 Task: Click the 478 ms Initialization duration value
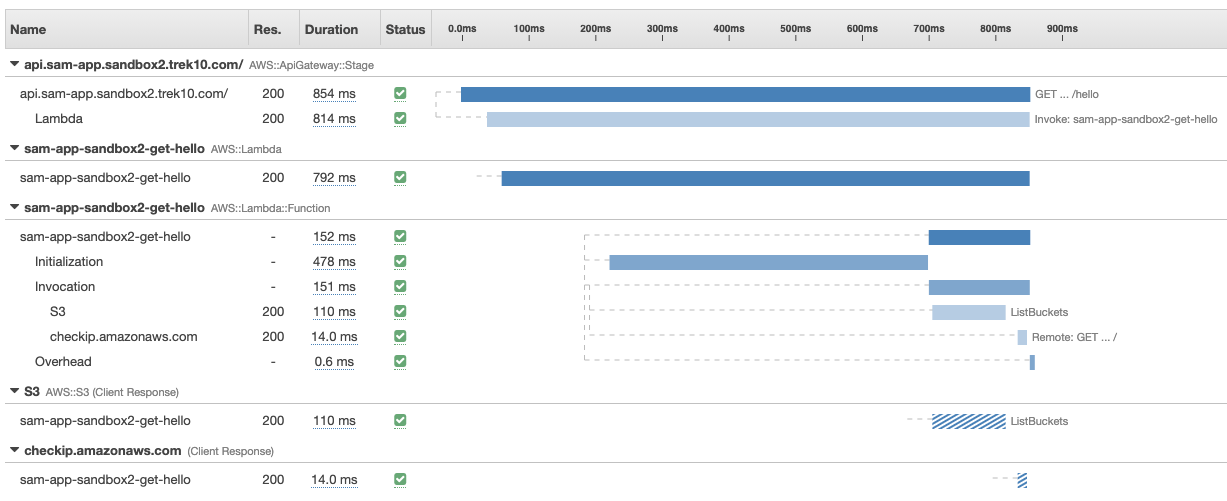[x=334, y=262]
